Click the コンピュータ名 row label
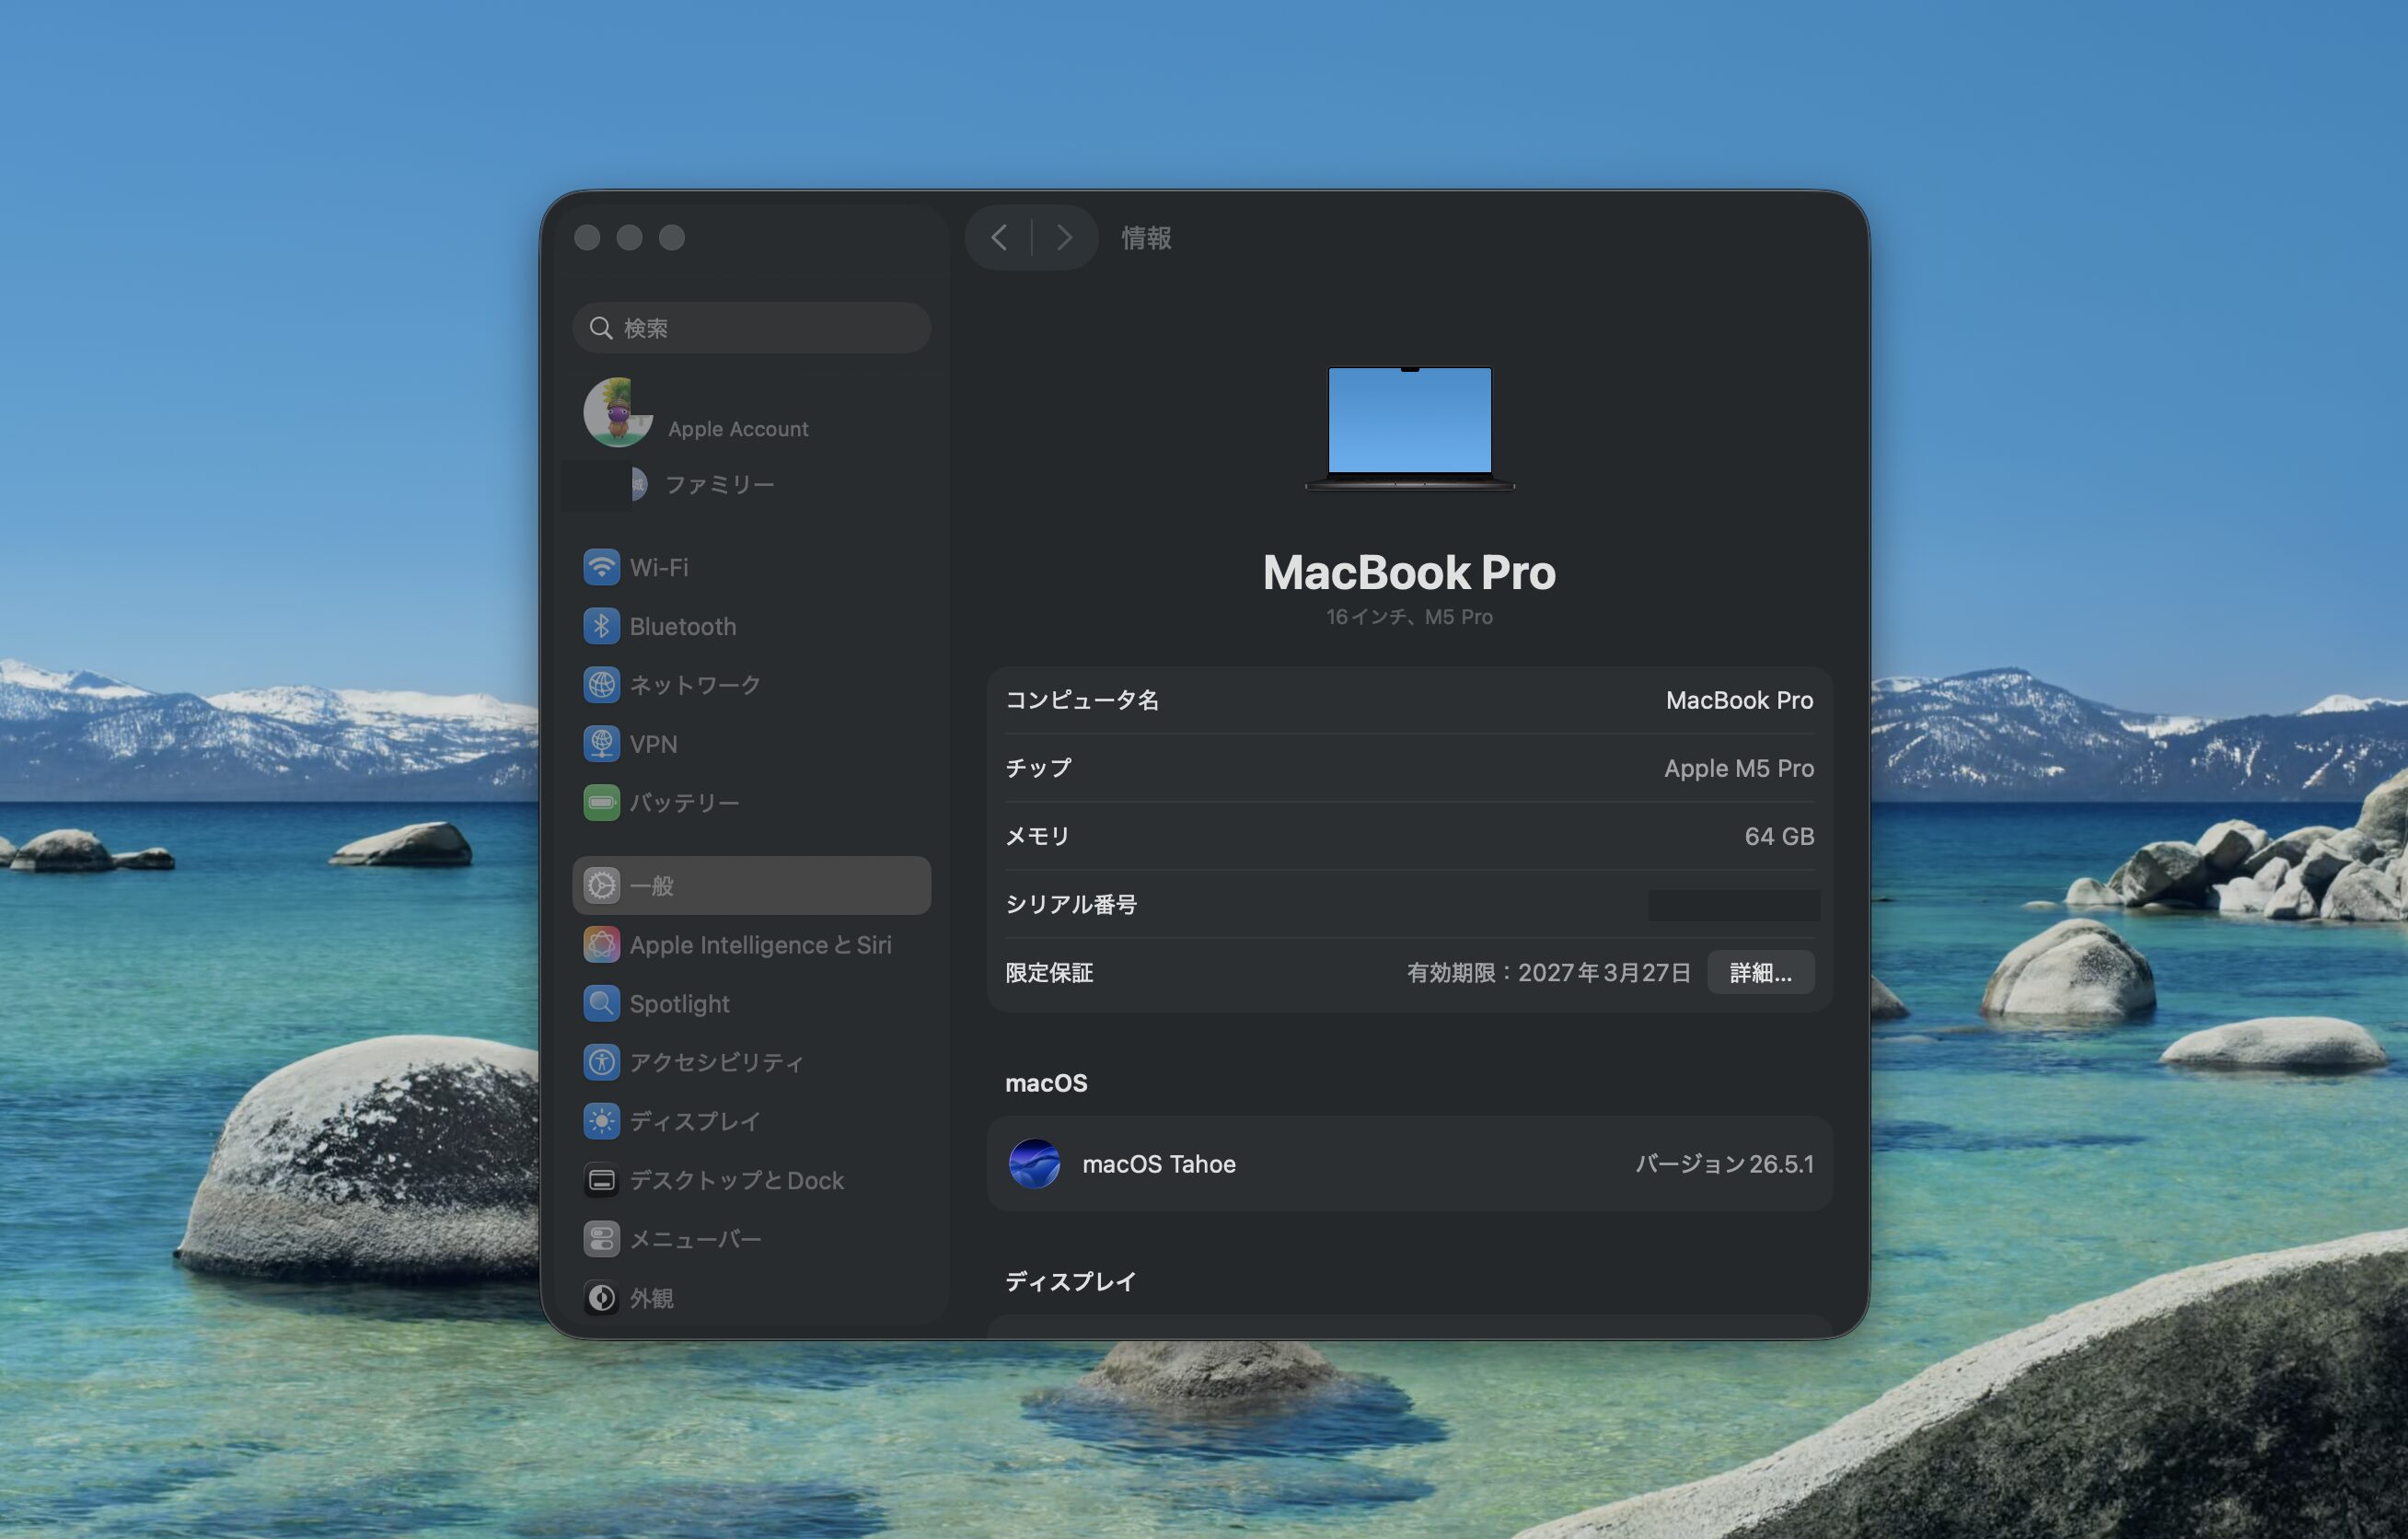 (1082, 700)
